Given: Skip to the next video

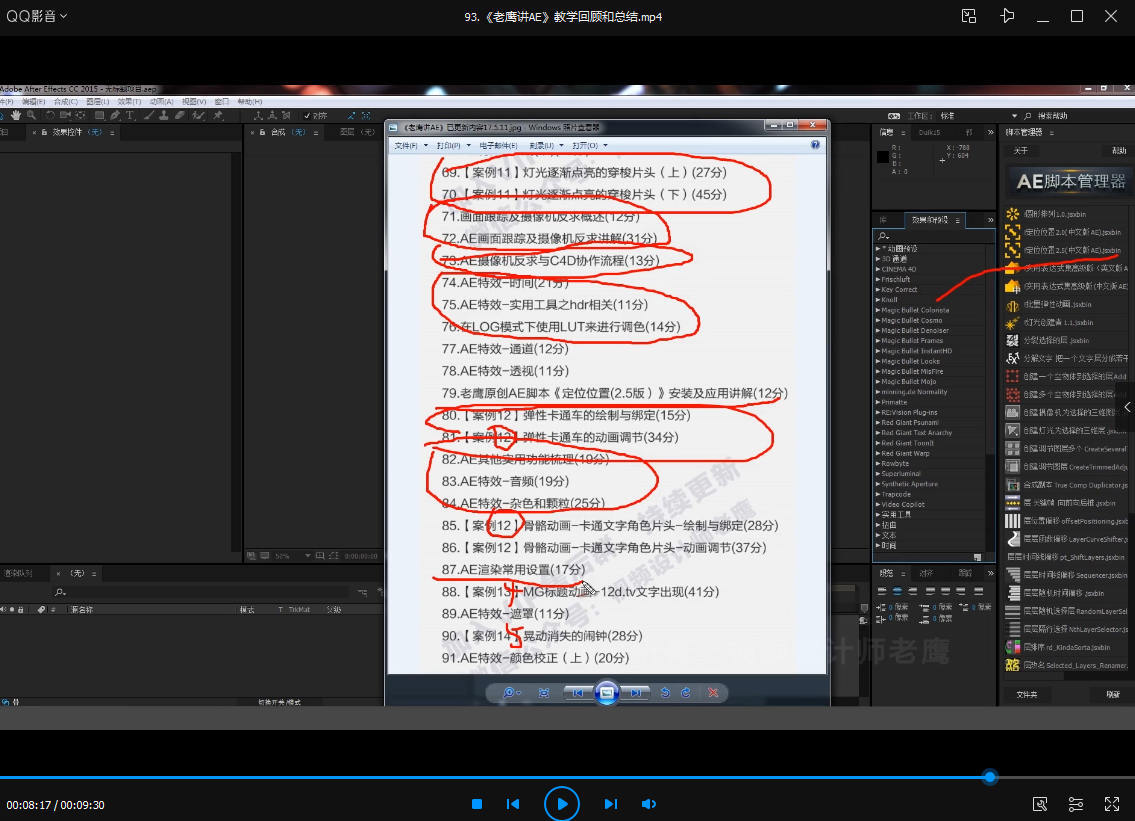Looking at the screenshot, I should pyautogui.click(x=610, y=804).
